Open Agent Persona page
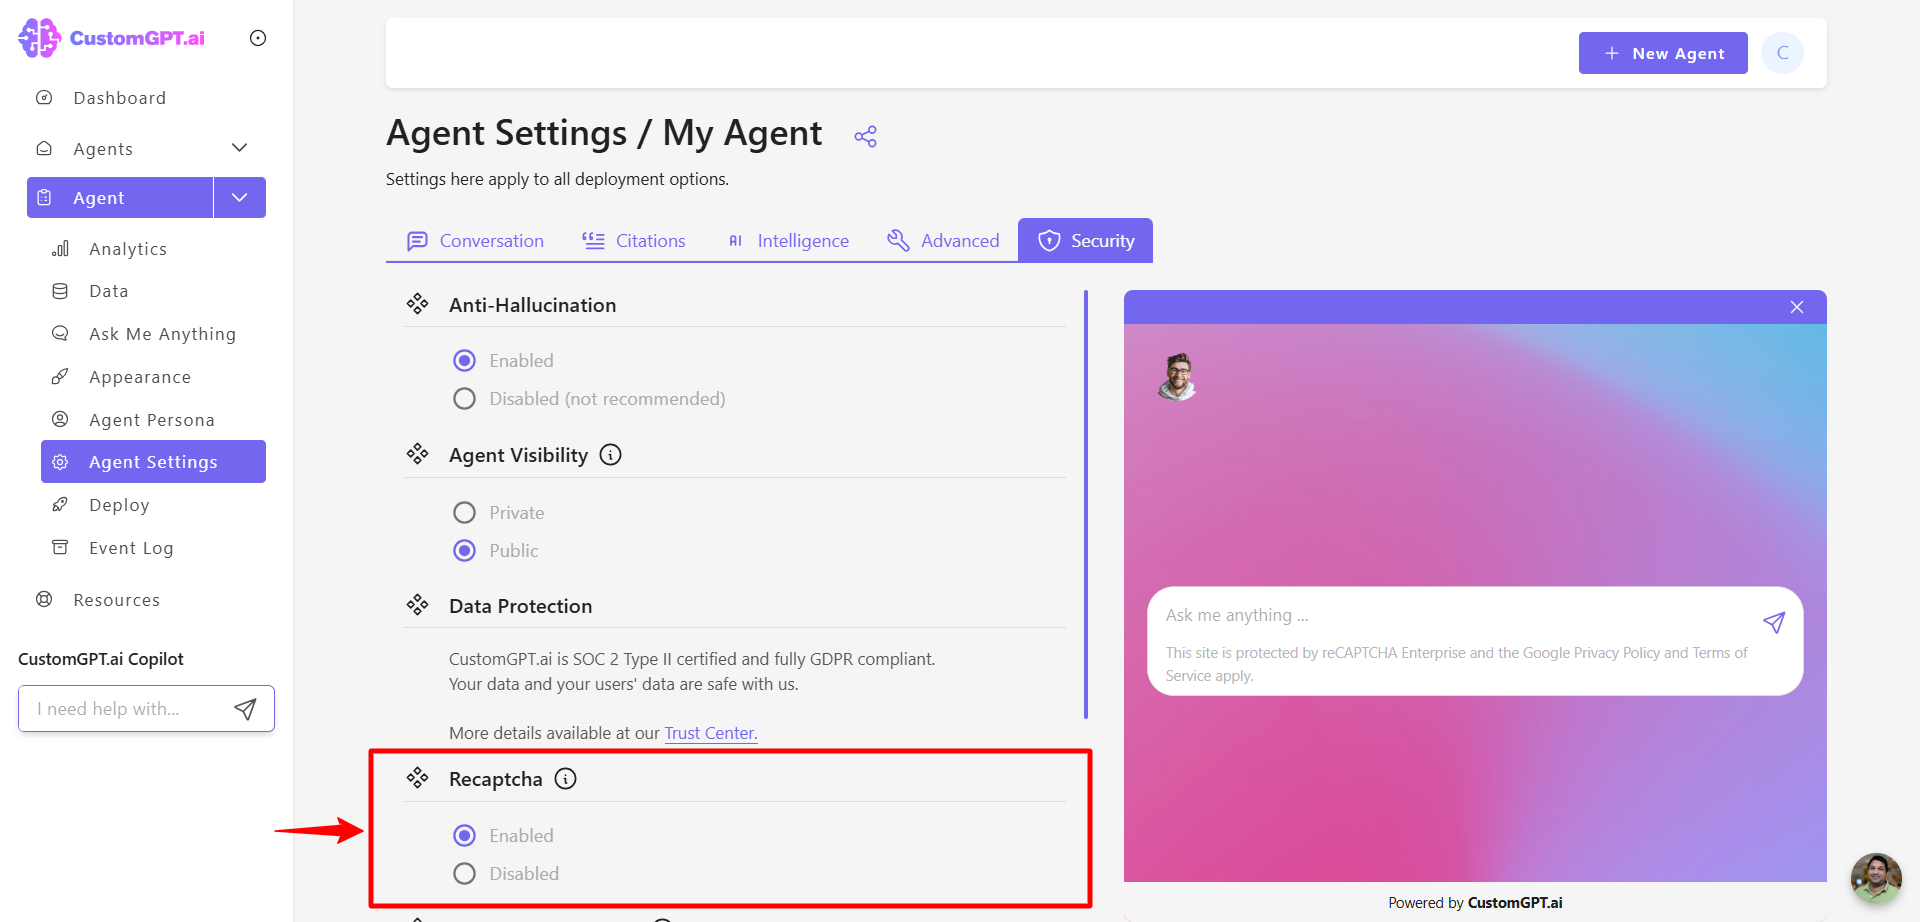This screenshot has width=1920, height=922. 152,420
